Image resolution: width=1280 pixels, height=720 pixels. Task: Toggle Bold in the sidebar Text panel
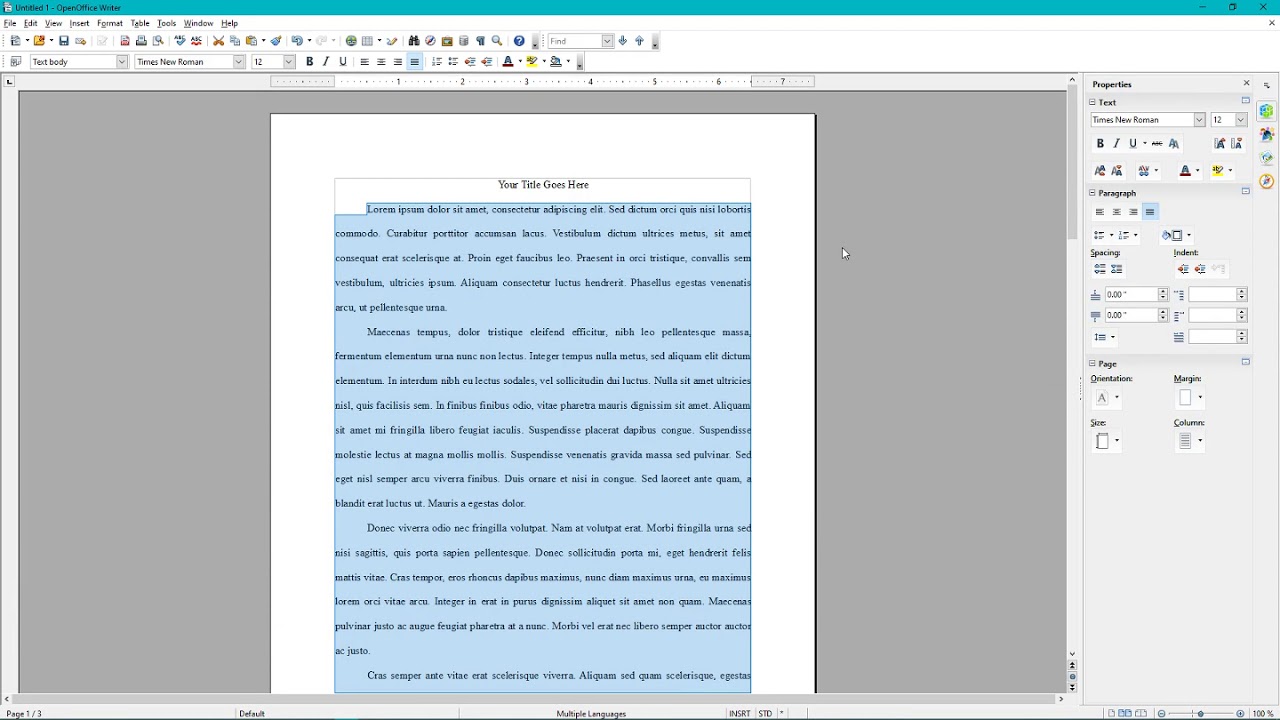coord(1100,143)
